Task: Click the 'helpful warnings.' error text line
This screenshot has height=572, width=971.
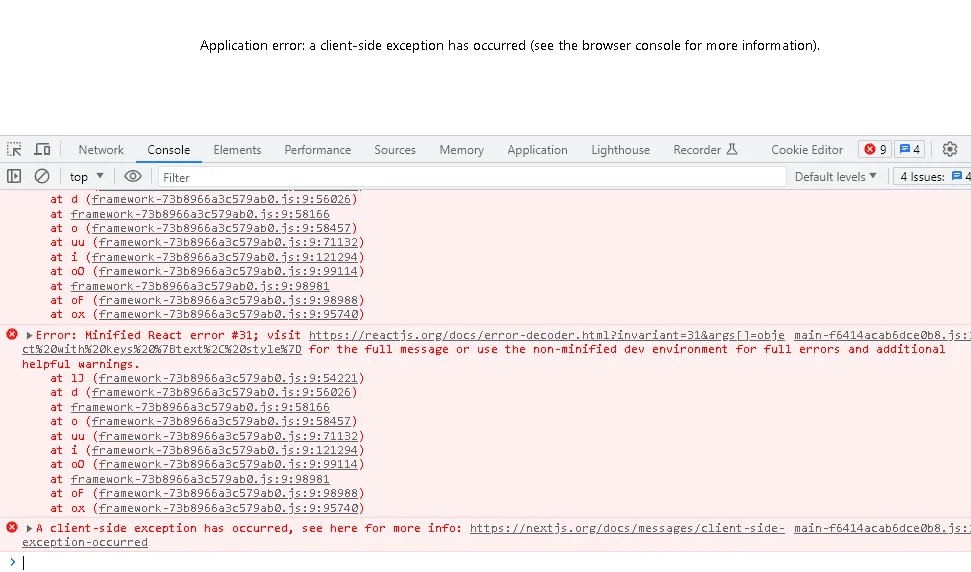Action: 81,364
